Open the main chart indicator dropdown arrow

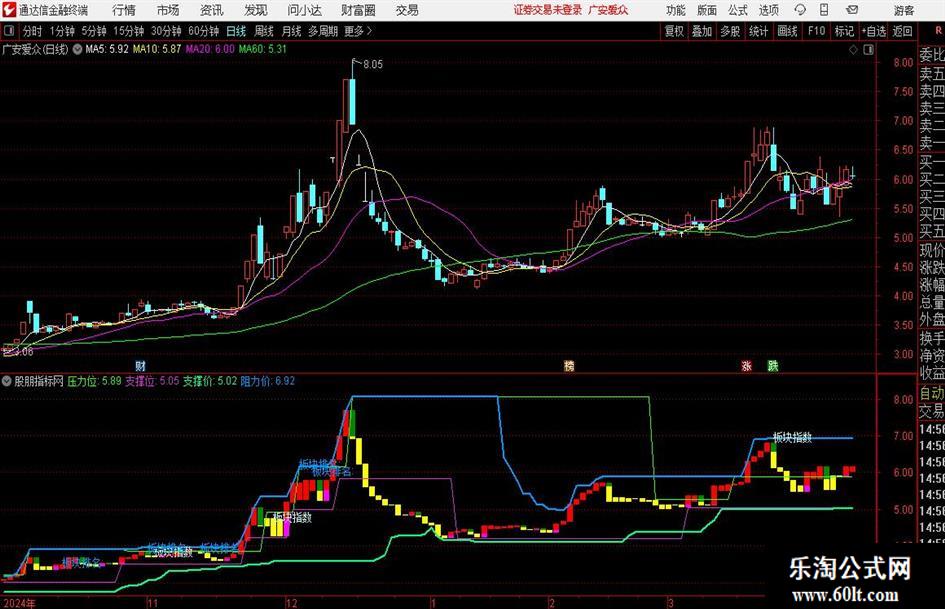pyautogui.click(x=77, y=49)
